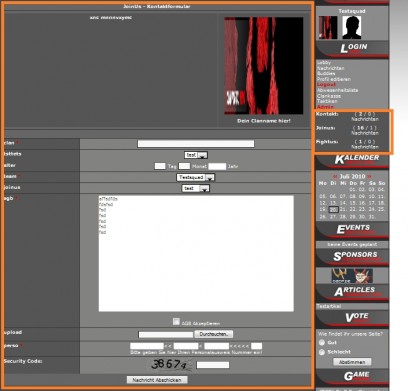Open Profil editieren link

click(334, 79)
